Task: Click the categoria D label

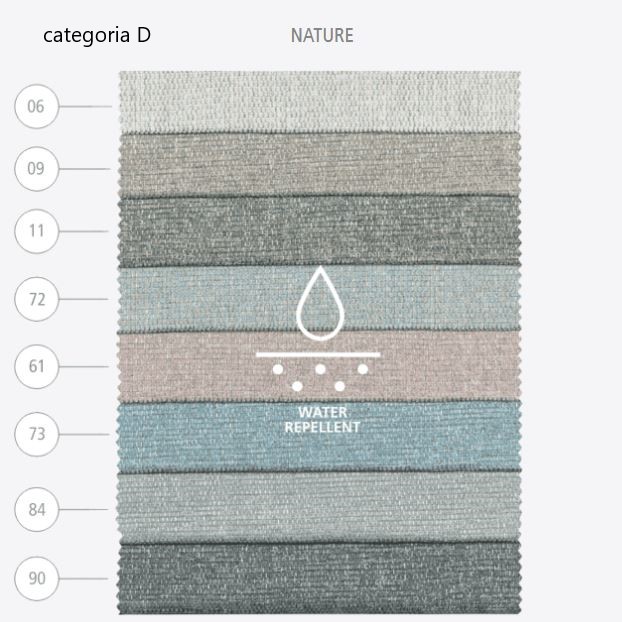Action: (97, 35)
